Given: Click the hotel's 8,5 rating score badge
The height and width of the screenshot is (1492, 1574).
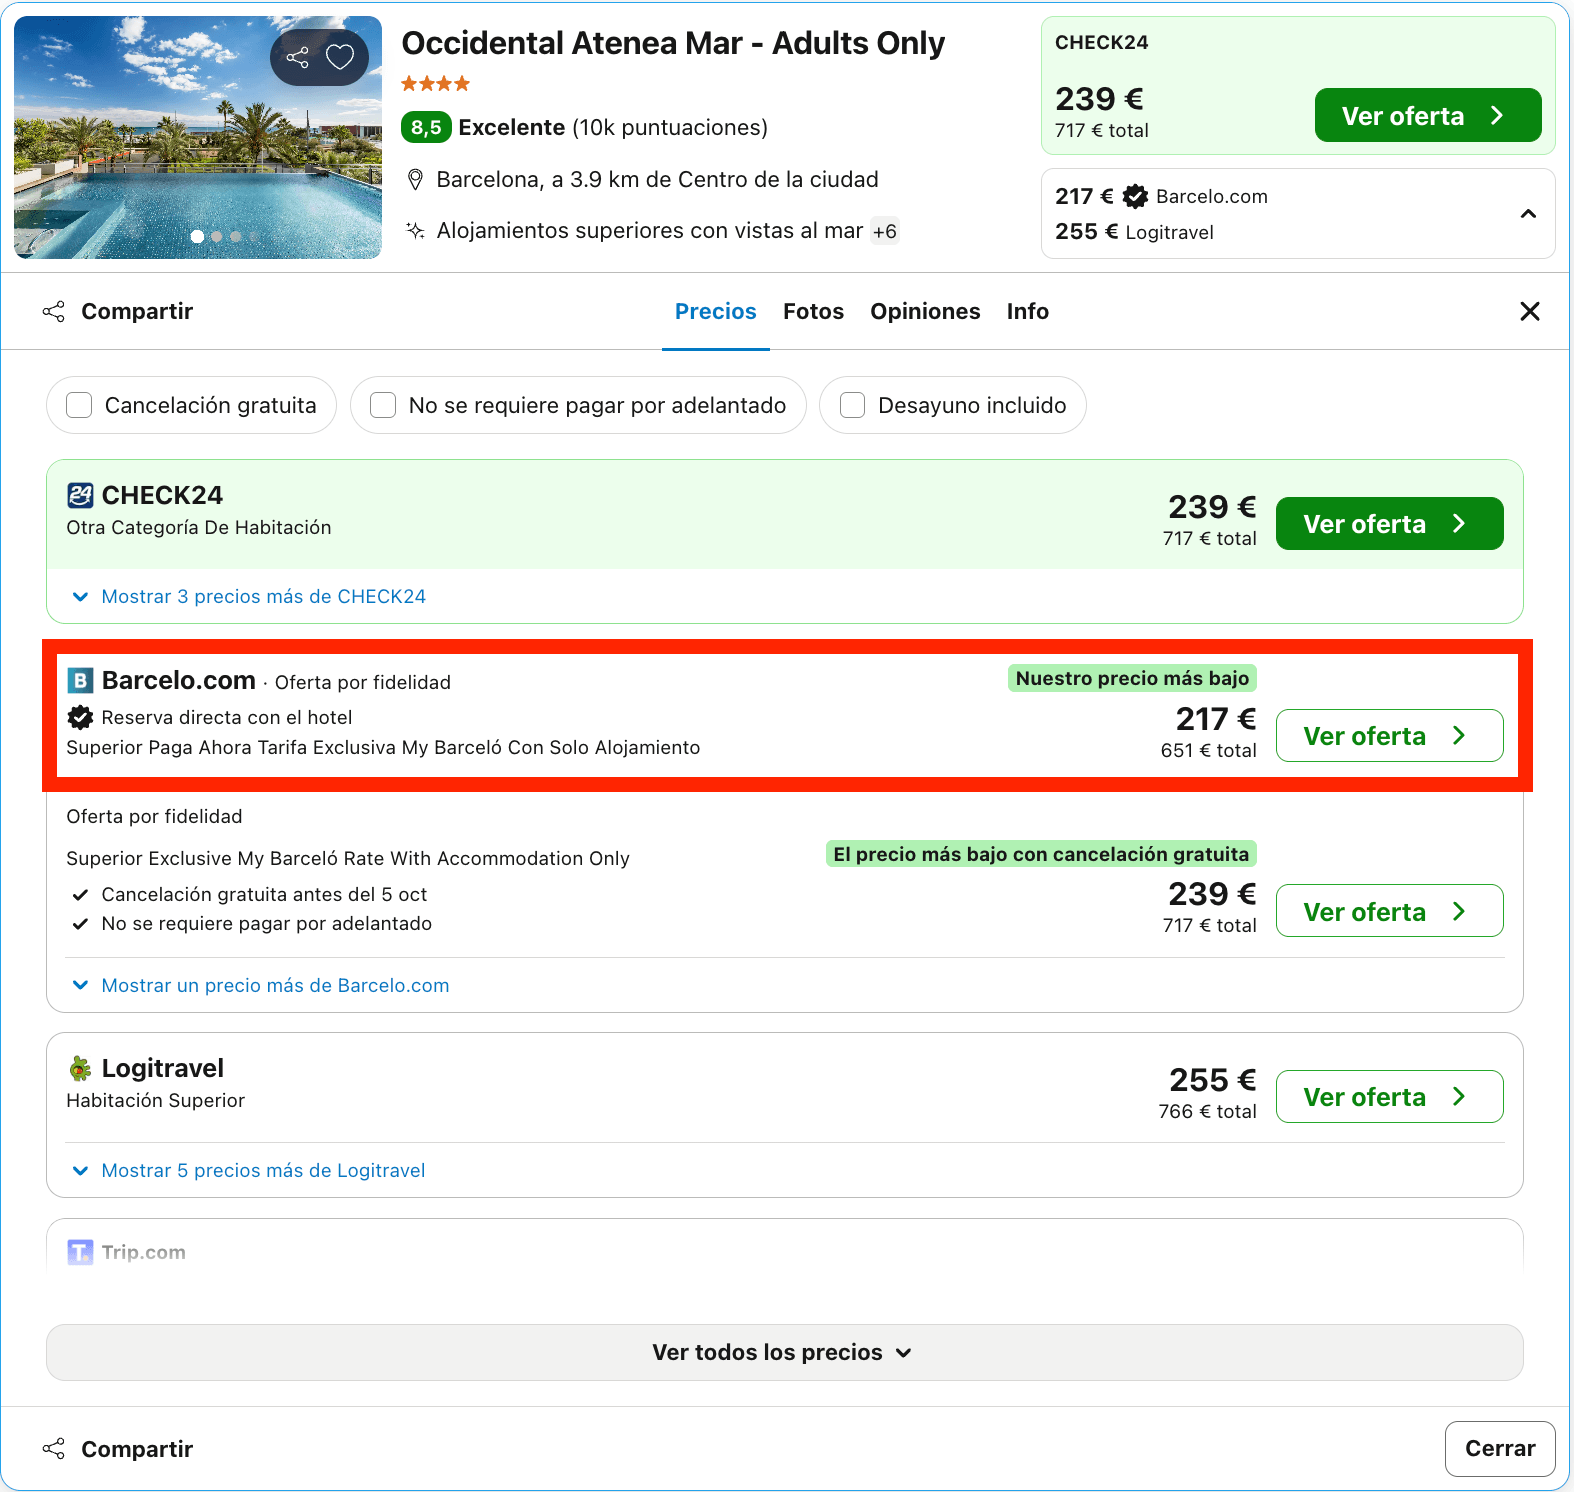Looking at the screenshot, I should (426, 127).
